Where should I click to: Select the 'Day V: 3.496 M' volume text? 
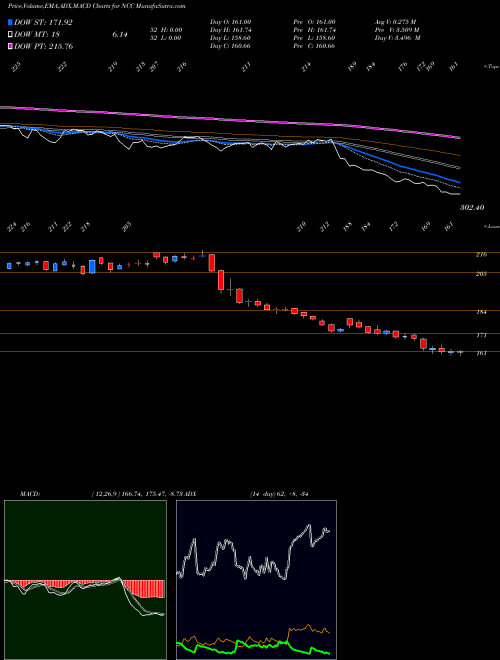(398, 38)
